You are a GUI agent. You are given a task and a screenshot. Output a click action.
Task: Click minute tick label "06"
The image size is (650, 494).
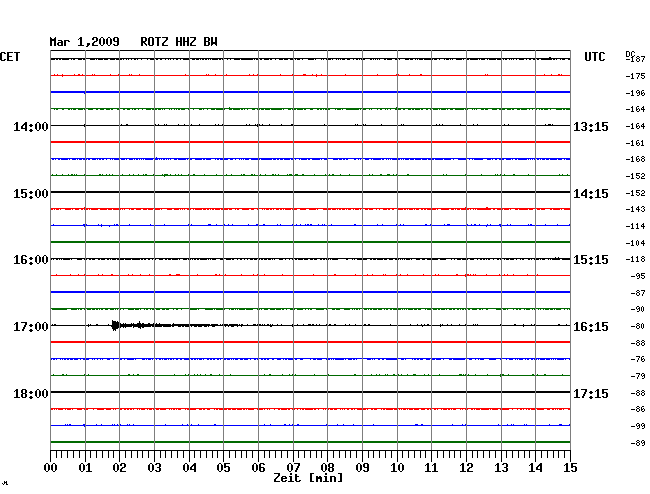pos(258,467)
